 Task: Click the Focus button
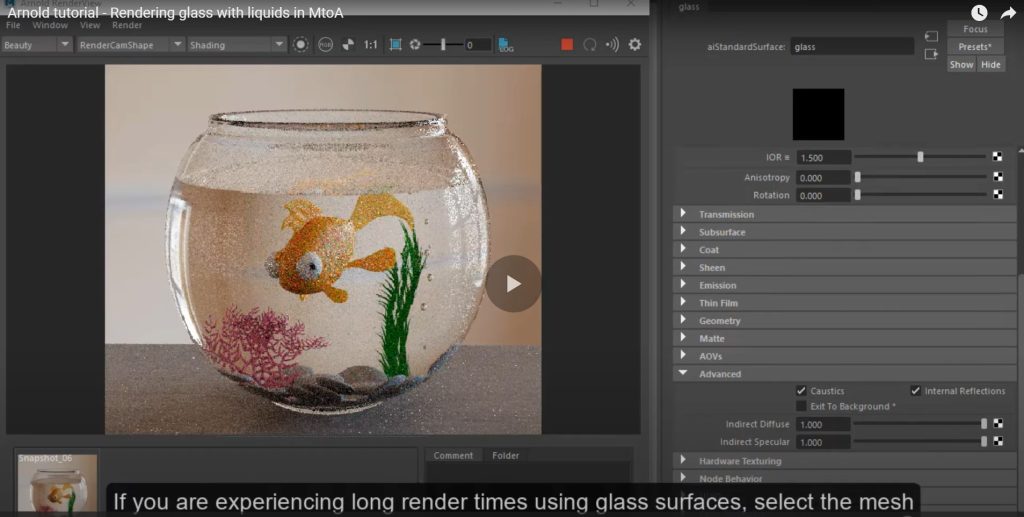click(x=975, y=29)
